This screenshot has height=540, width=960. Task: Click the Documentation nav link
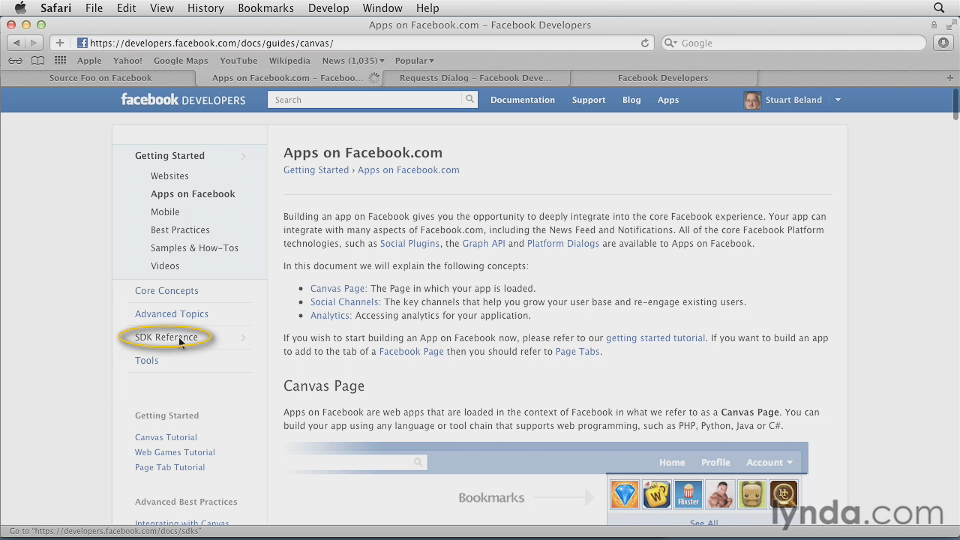pos(522,100)
